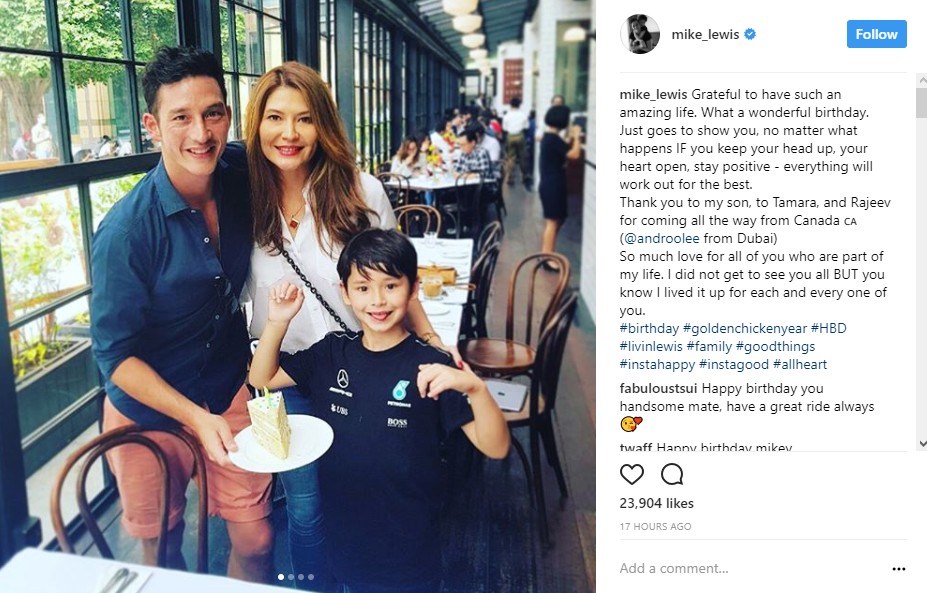Visit commenter fabuloustsui's profile
The height and width of the screenshot is (593, 927).
point(659,388)
